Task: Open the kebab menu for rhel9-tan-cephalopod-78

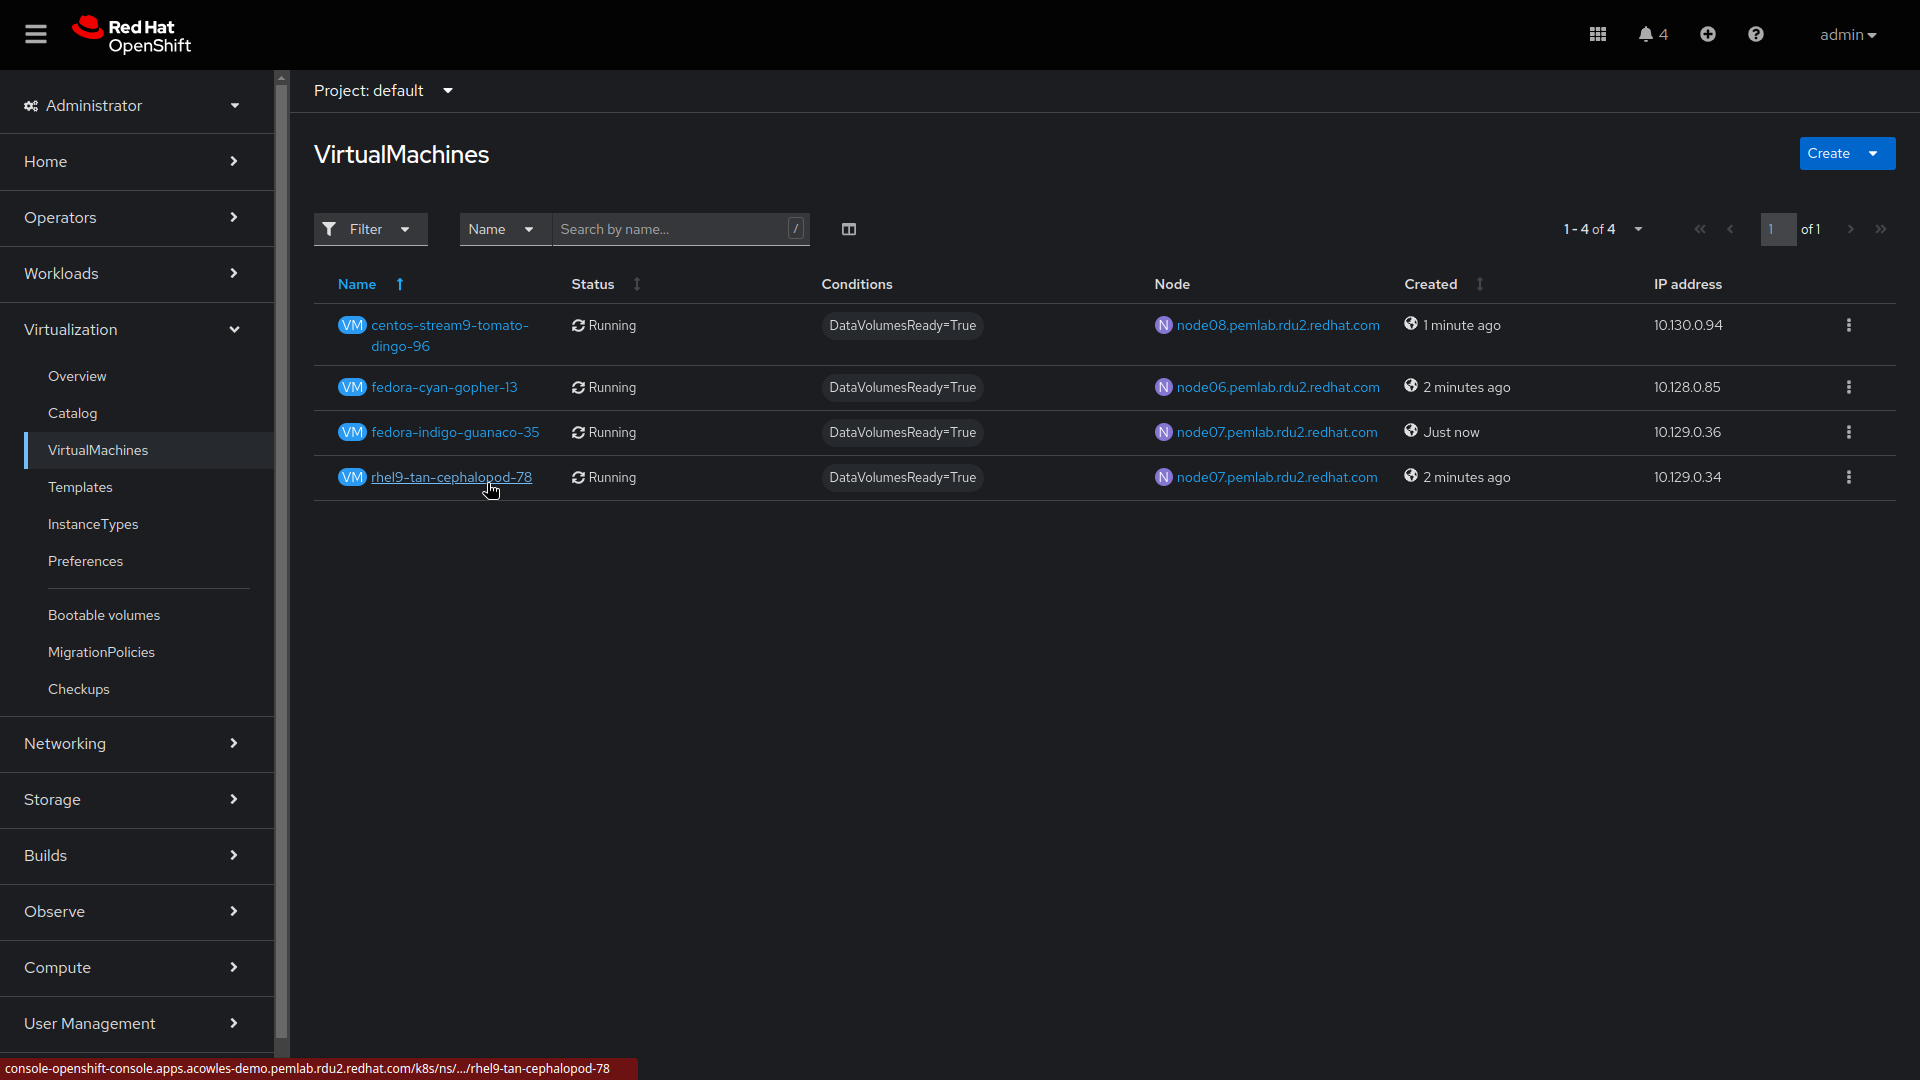Action: click(1848, 477)
